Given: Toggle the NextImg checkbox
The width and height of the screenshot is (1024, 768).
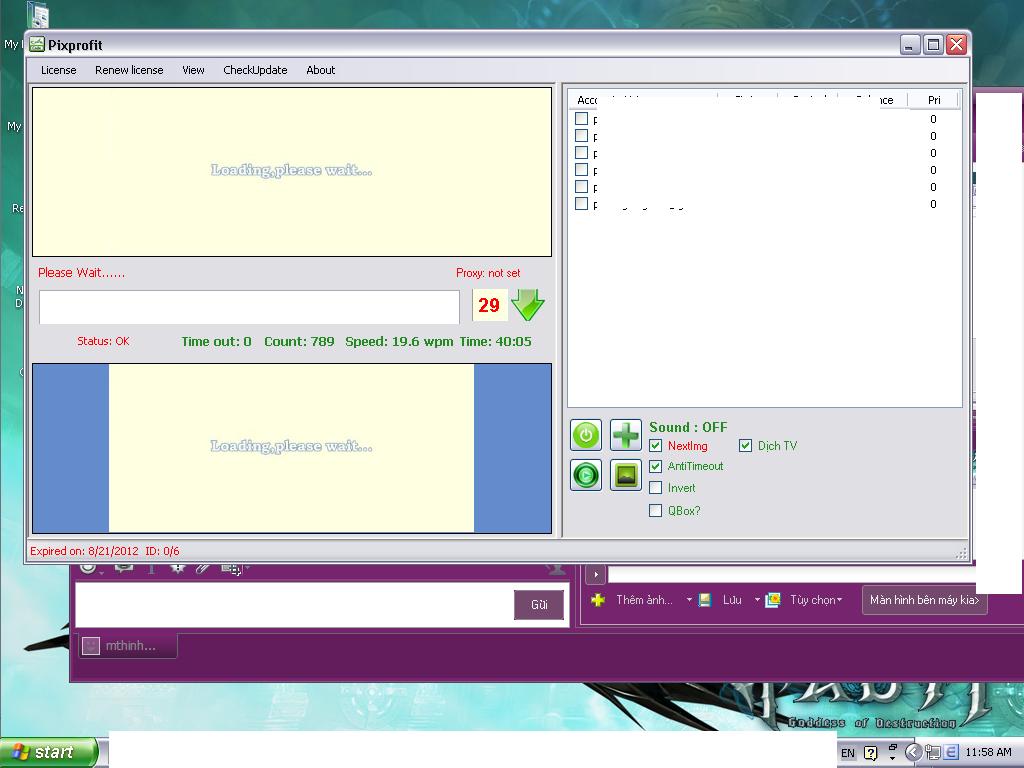Looking at the screenshot, I should [656, 446].
